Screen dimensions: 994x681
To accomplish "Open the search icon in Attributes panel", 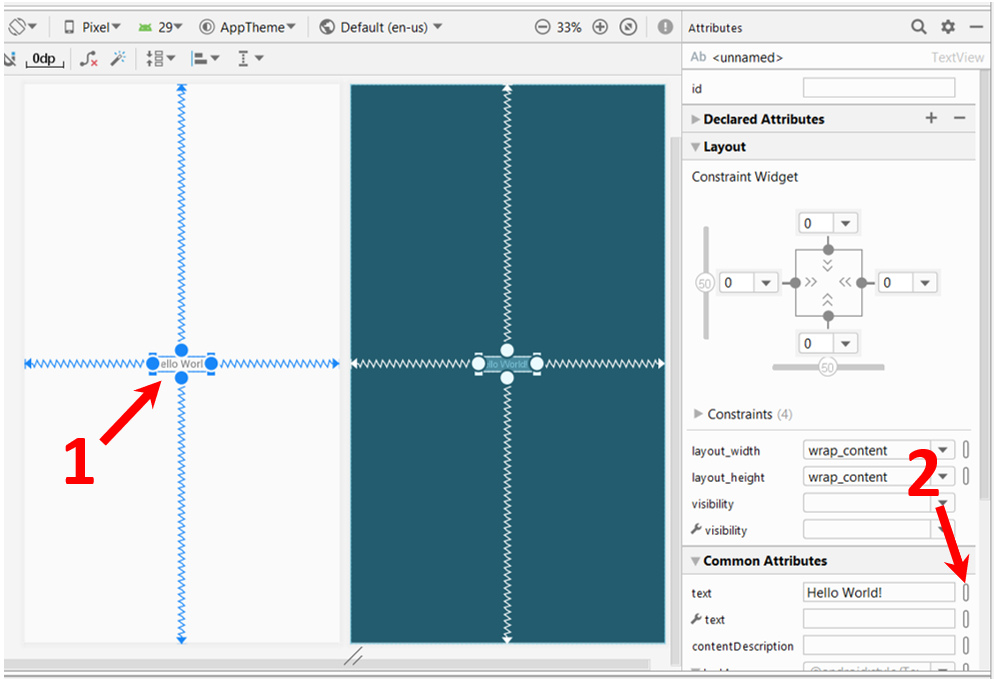I will (x=918, y=27).
